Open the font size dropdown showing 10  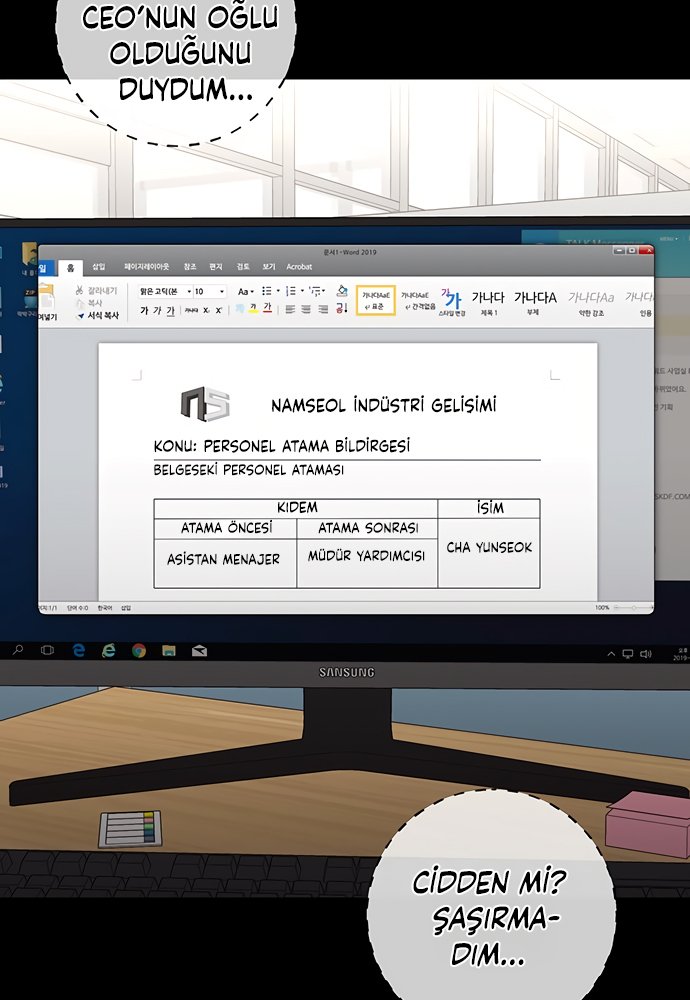[209, 291]
